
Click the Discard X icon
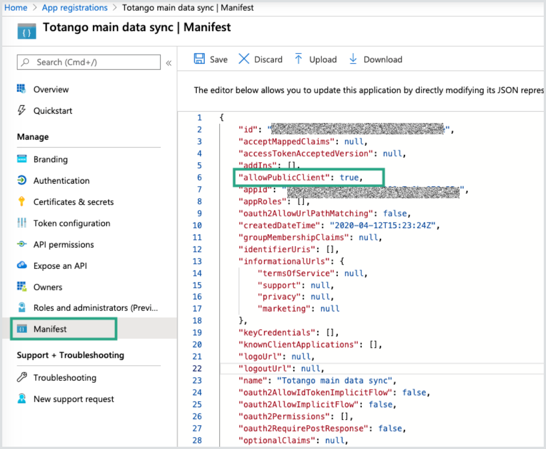click(x=244, y=59)
